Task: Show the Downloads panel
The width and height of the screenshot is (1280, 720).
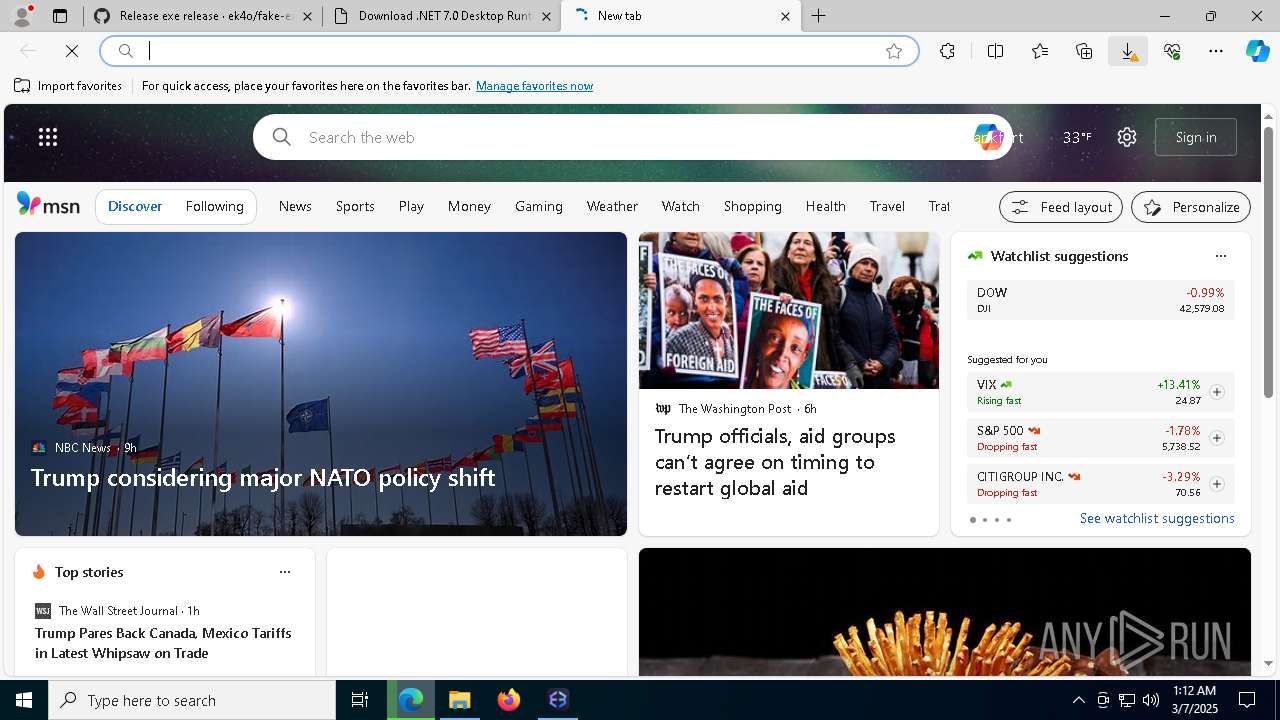Action: click(1128, 51)
